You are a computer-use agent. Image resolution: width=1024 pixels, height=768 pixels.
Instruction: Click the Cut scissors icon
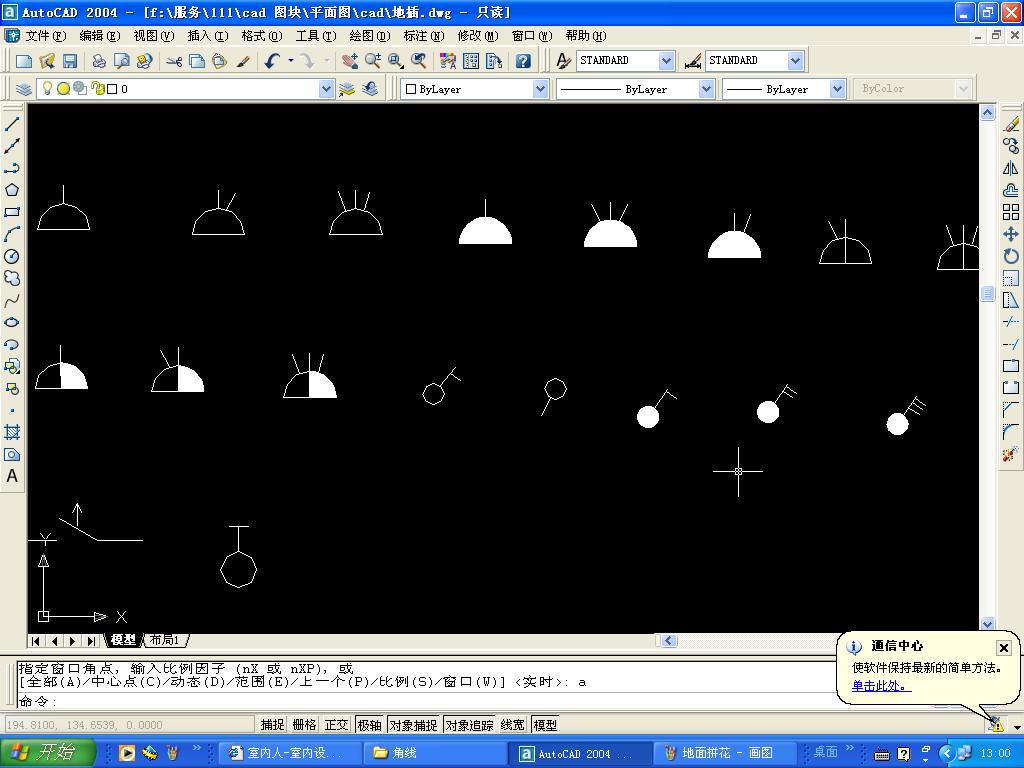[x=174, y=61]
